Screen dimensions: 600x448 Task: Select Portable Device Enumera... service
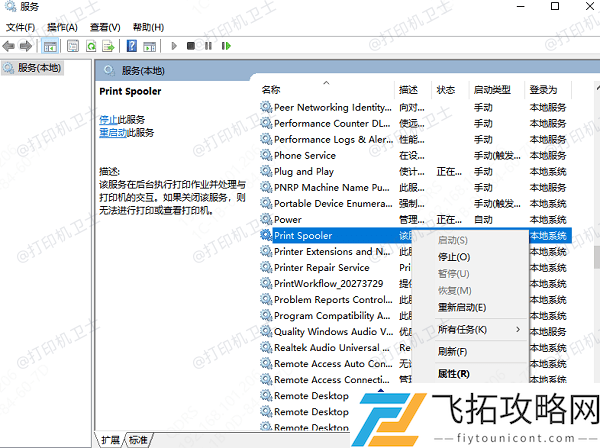[x=415, y=204]
